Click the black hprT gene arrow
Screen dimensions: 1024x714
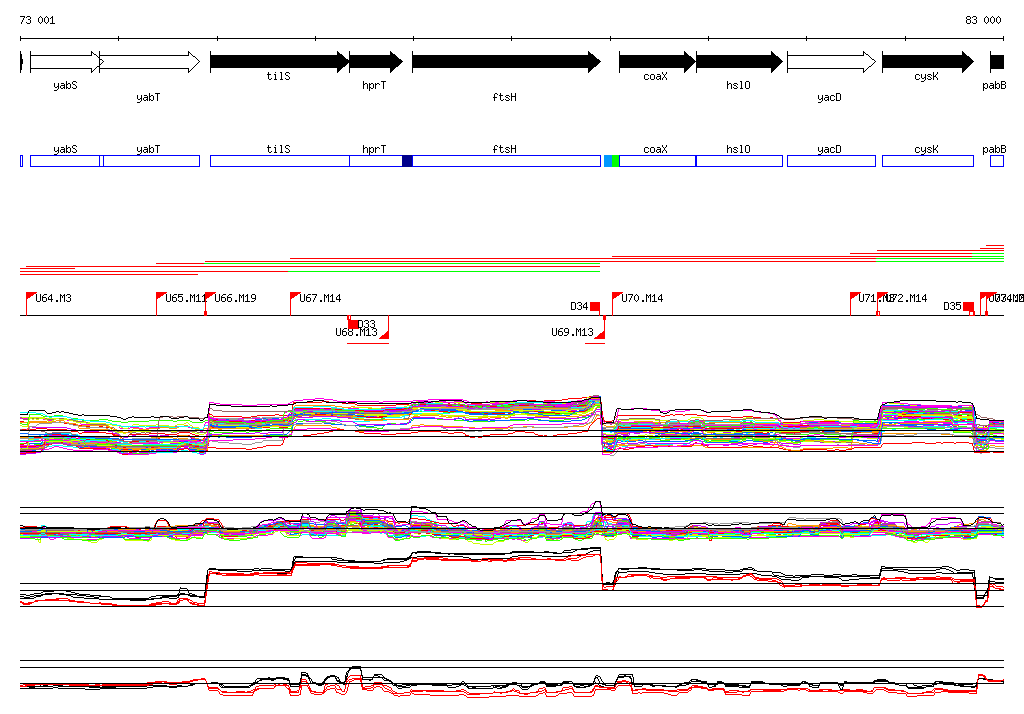click(x=376, y=62)
